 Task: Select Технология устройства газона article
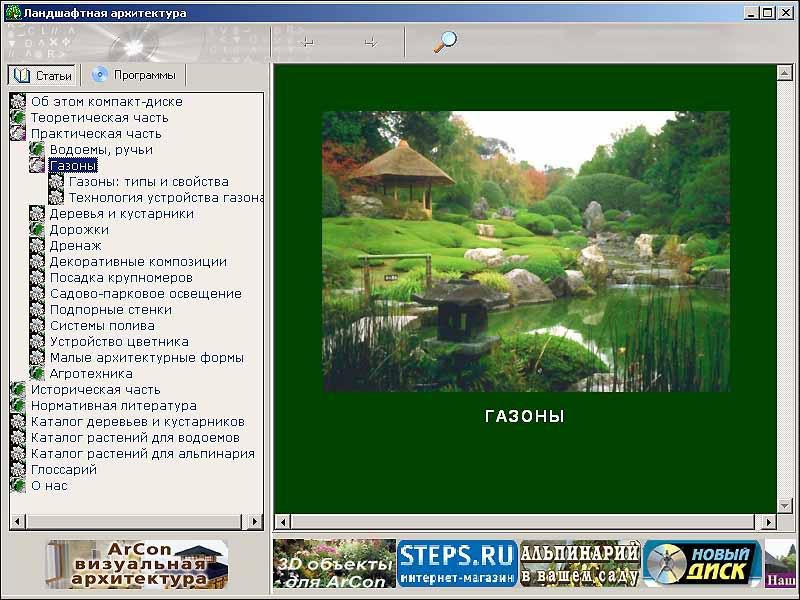[165, 198]
